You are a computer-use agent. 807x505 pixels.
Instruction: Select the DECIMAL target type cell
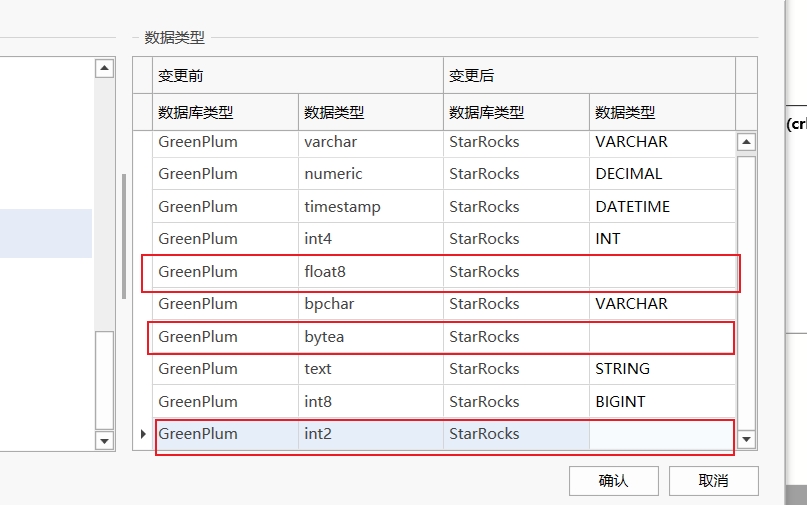[x=662, y=174]
